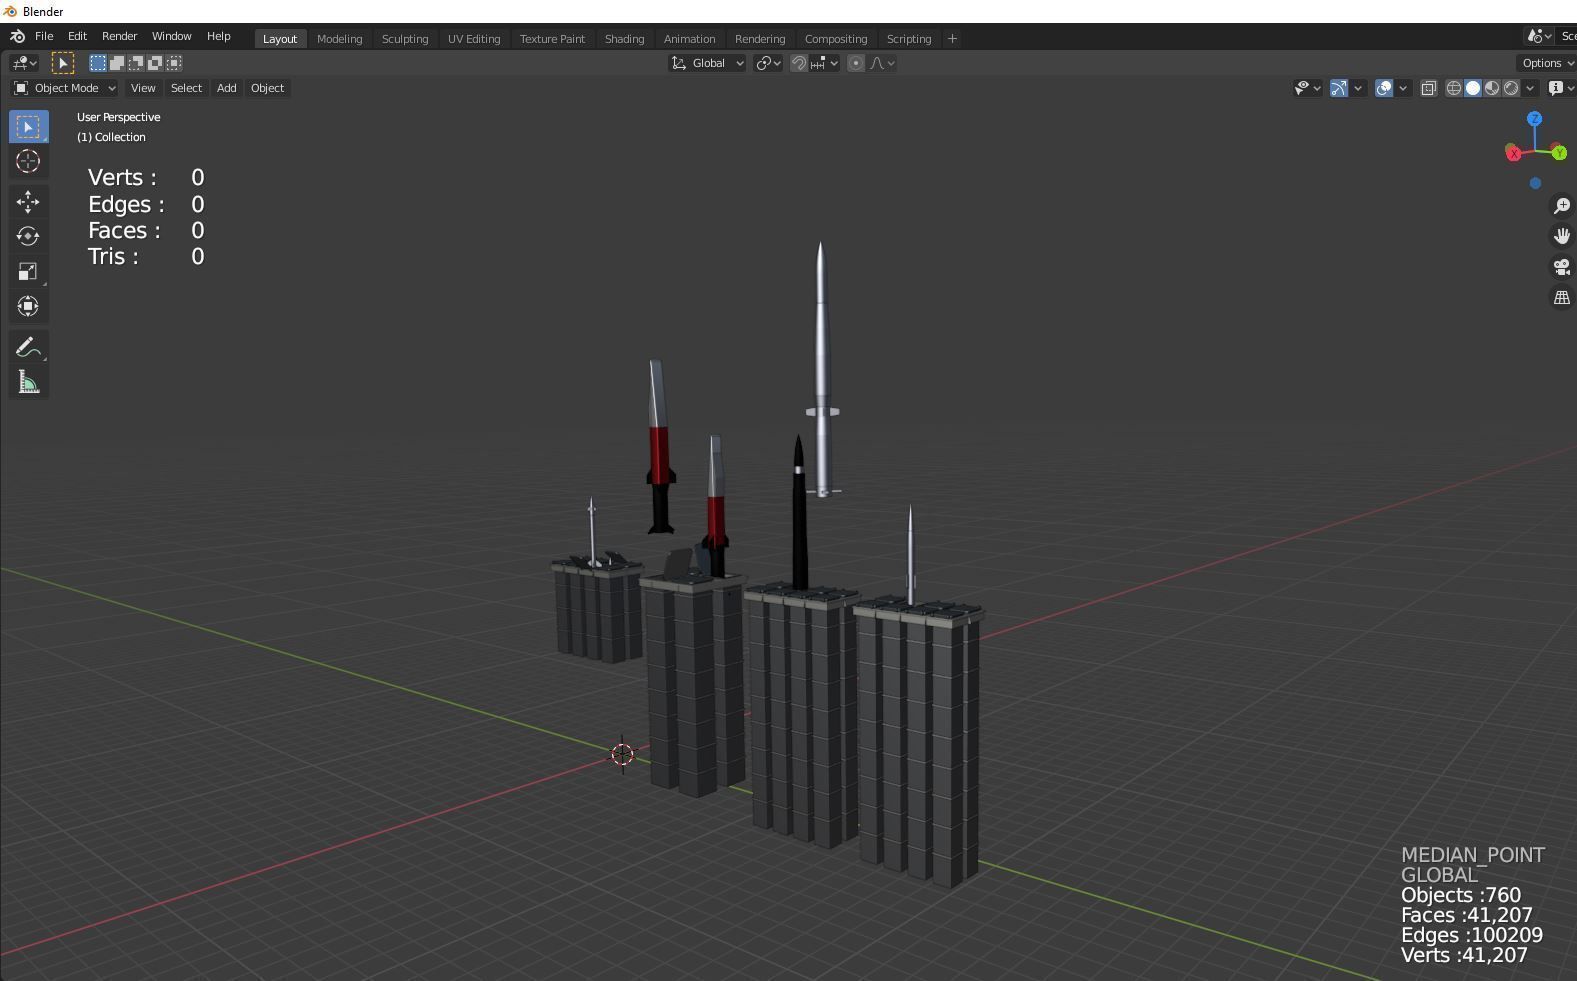The height and width of the screenshot is (981, 1577).
Task: Click the tall silver rocket model
Action: point(821,370)
